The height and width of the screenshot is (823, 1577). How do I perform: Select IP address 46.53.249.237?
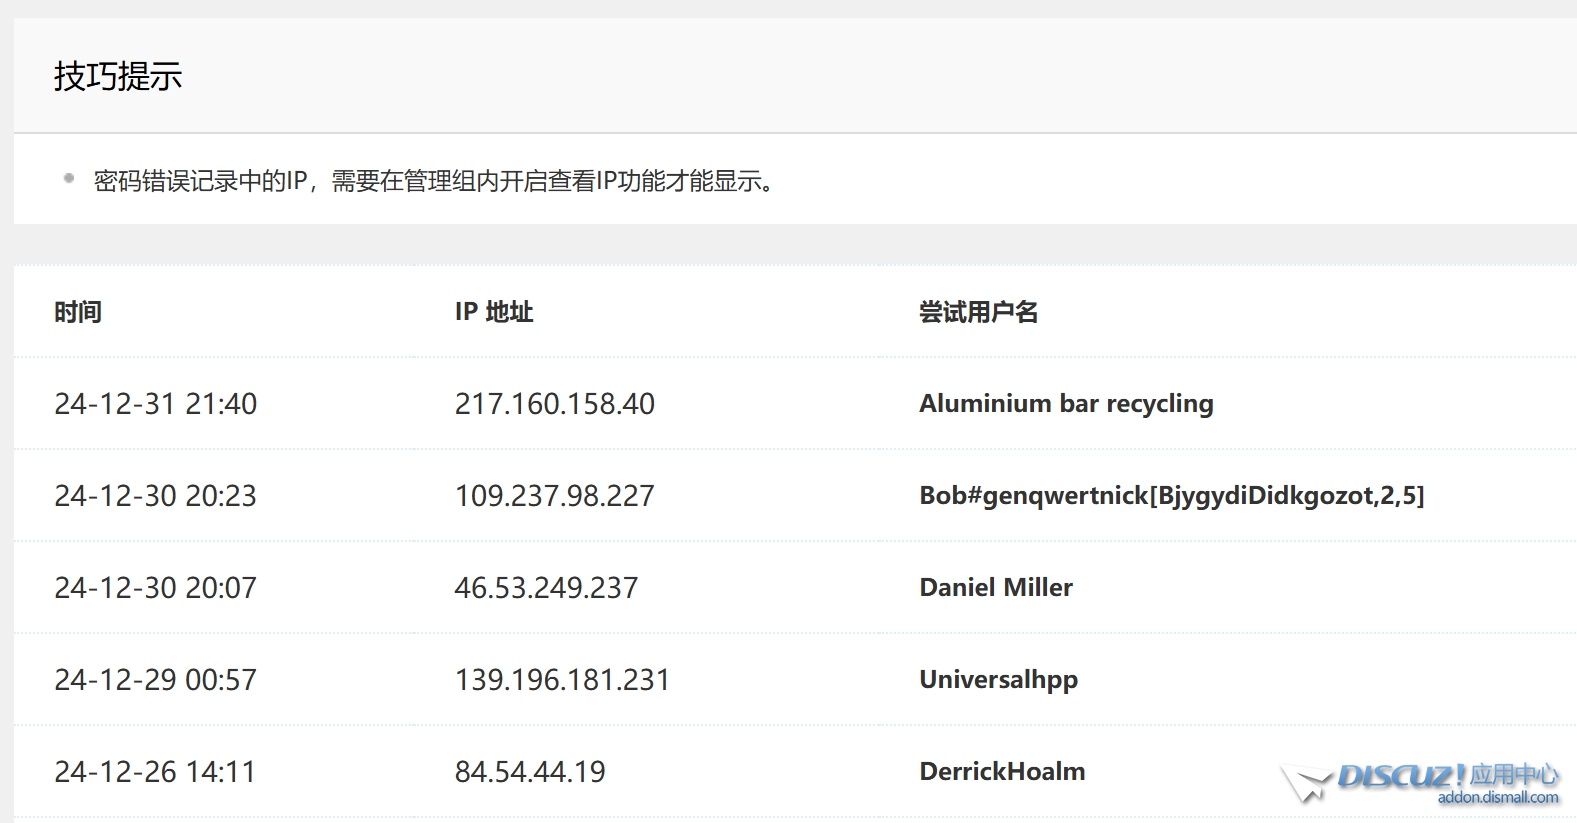click(546, 588)
